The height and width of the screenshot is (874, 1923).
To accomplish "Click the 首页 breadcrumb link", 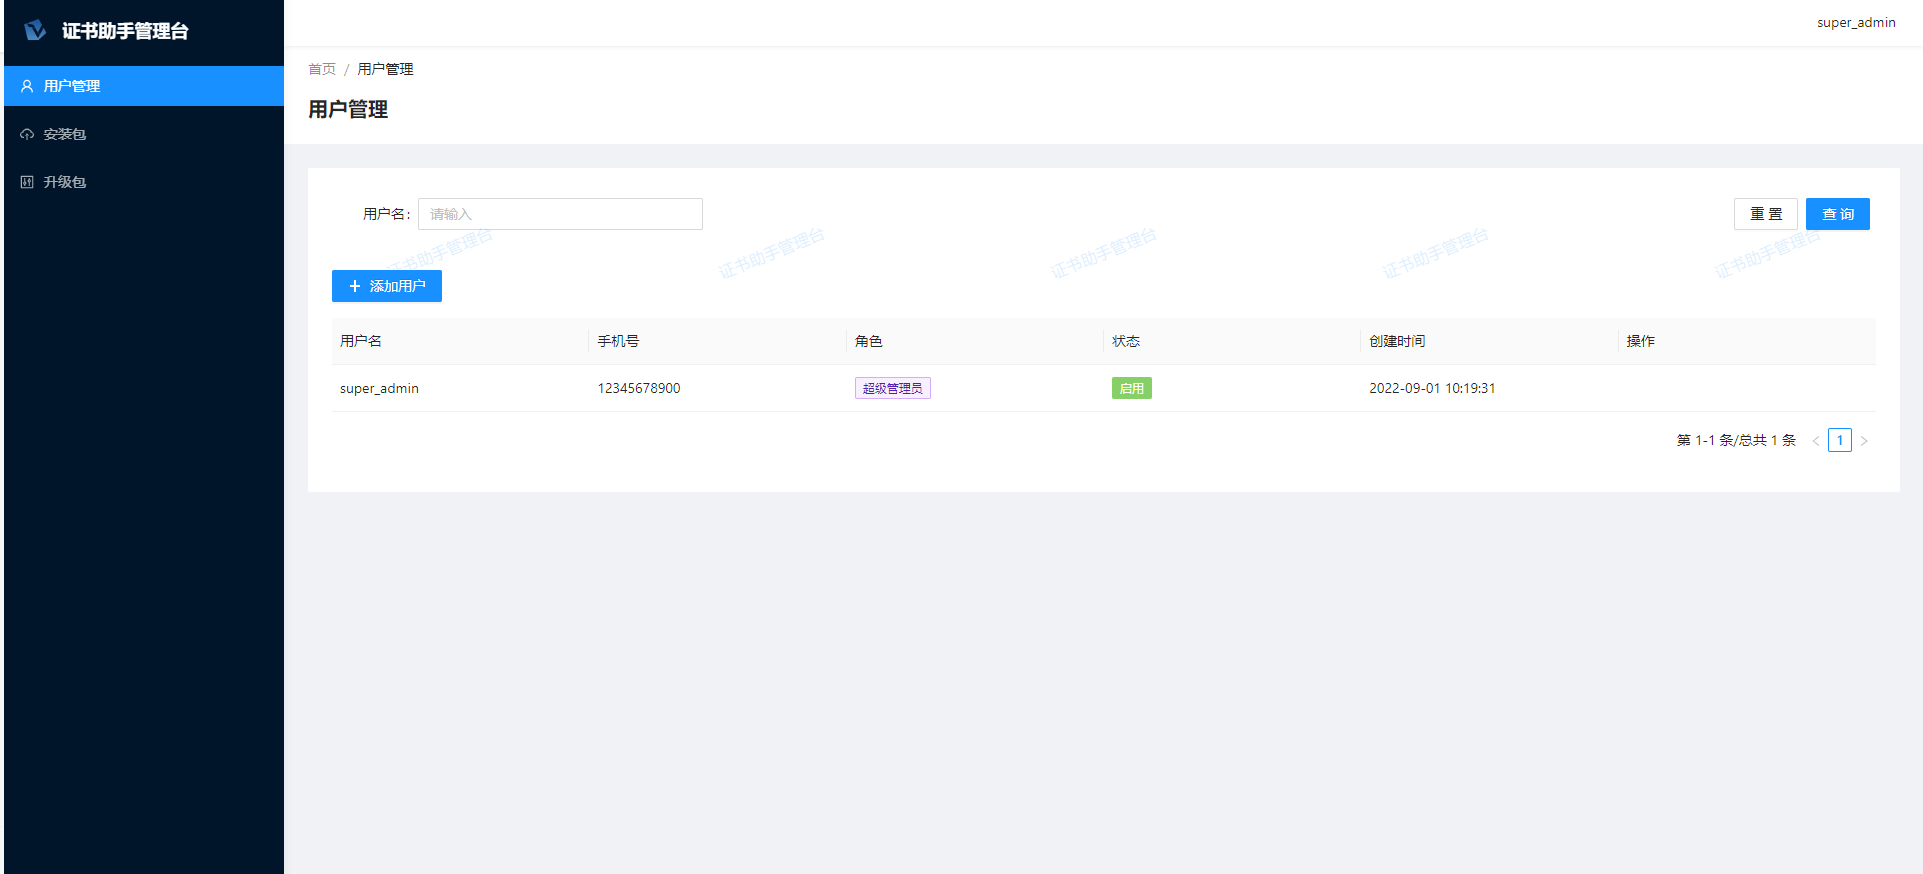I will (322, 69).
